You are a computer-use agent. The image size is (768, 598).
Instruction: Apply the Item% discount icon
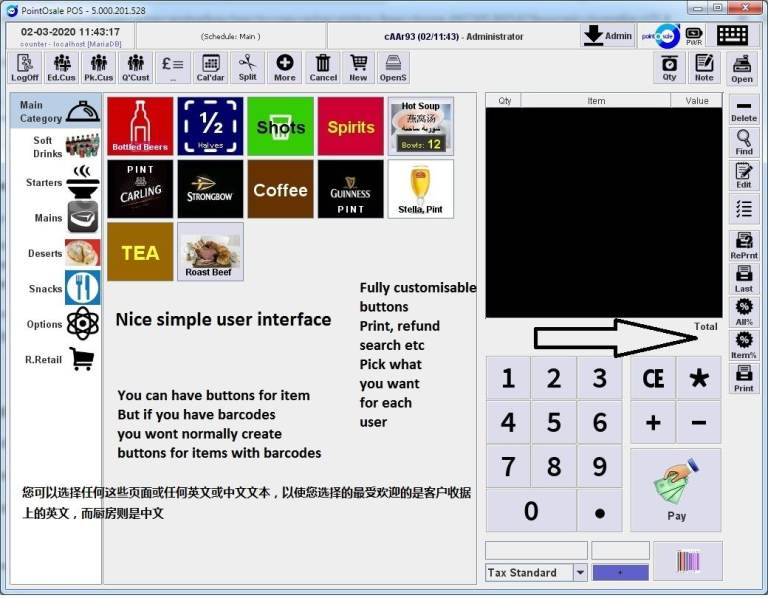coord(743,345)
